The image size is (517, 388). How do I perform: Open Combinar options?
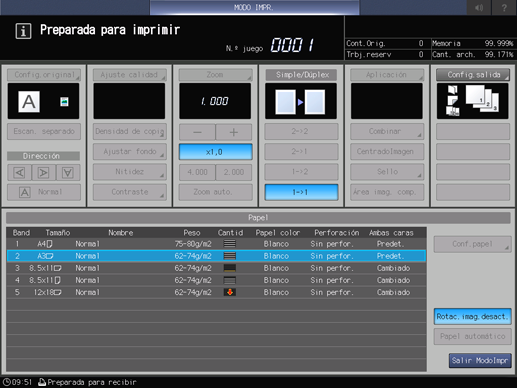[x=387, y=132]
